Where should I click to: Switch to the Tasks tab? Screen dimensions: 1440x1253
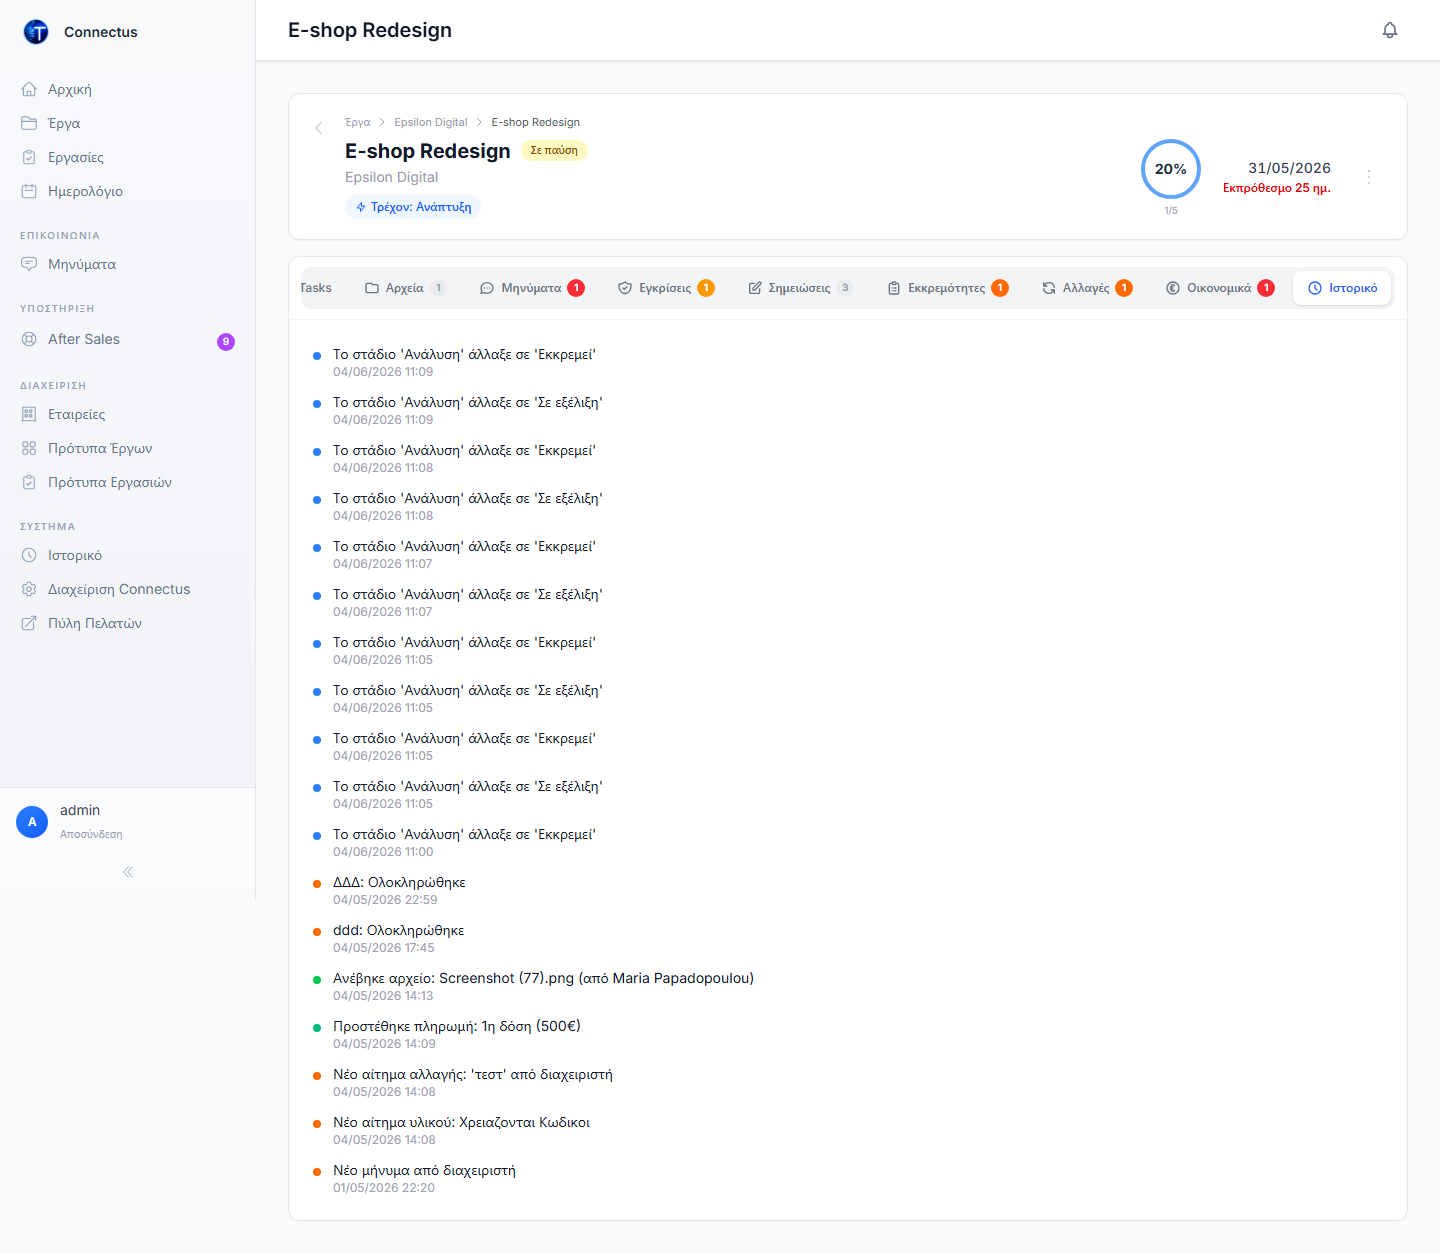[x=316, y=288]
